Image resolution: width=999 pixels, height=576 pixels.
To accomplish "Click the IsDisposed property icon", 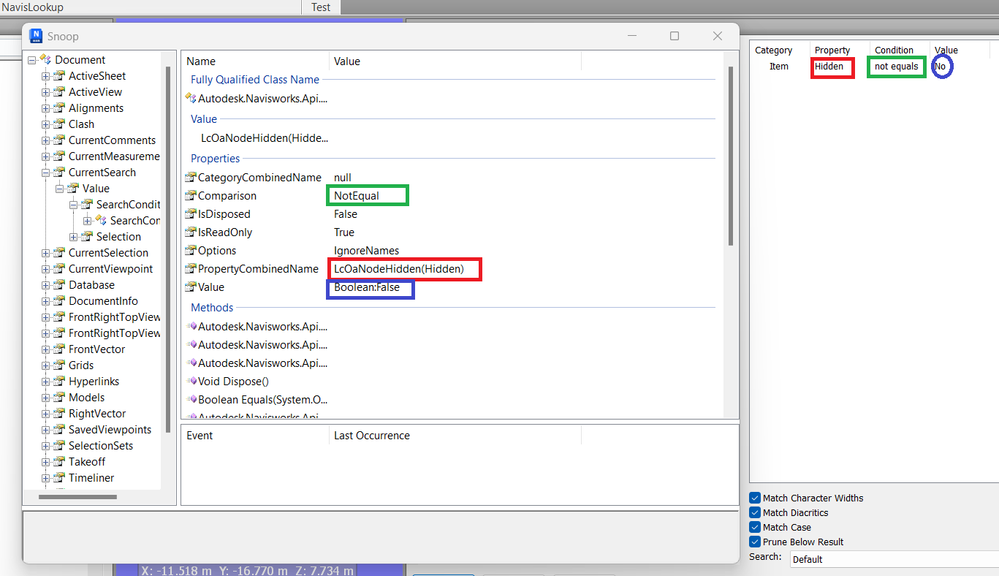I will [190, 214].
